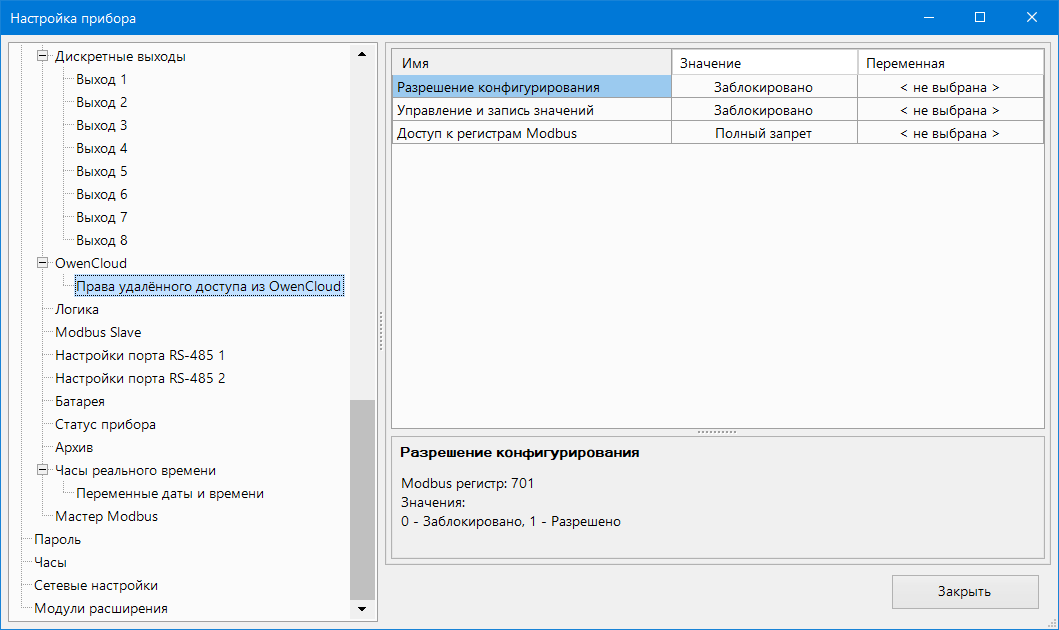This screenshot has height=630, width=1059.
Task: Select Мастер Modbus in the tree
Action: click(x=106, y=517)
